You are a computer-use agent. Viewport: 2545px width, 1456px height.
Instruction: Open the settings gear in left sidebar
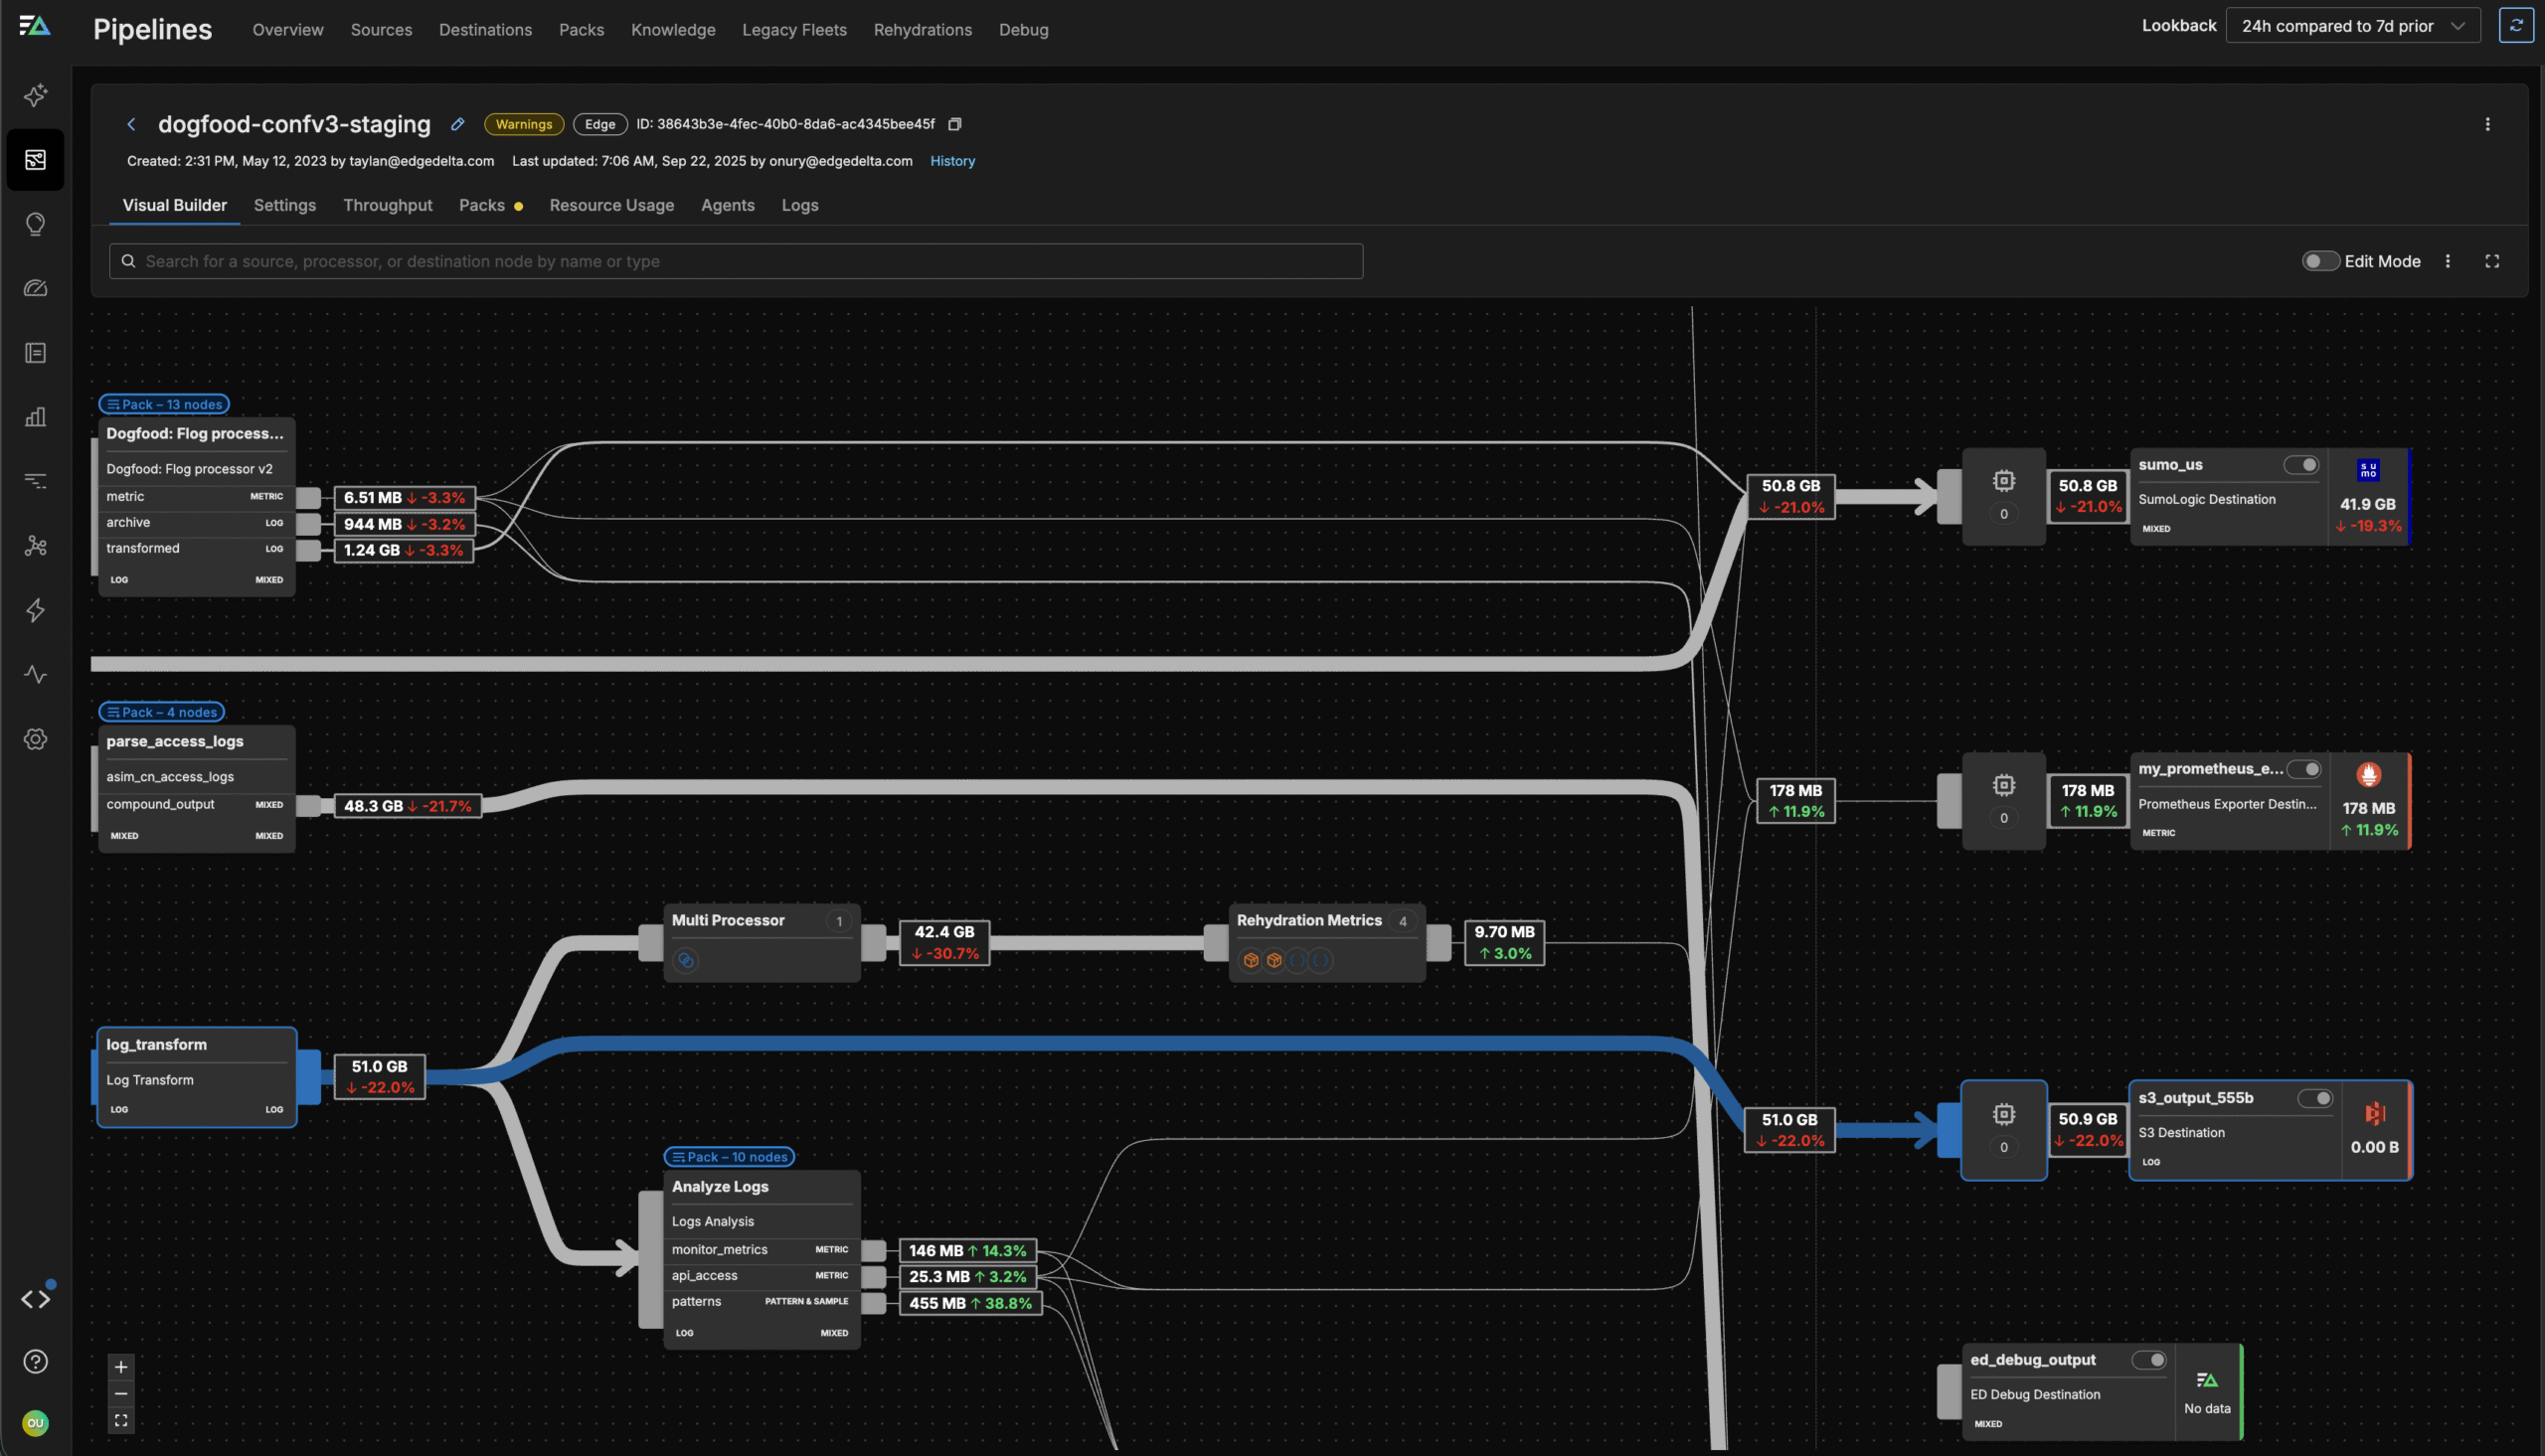36,739
